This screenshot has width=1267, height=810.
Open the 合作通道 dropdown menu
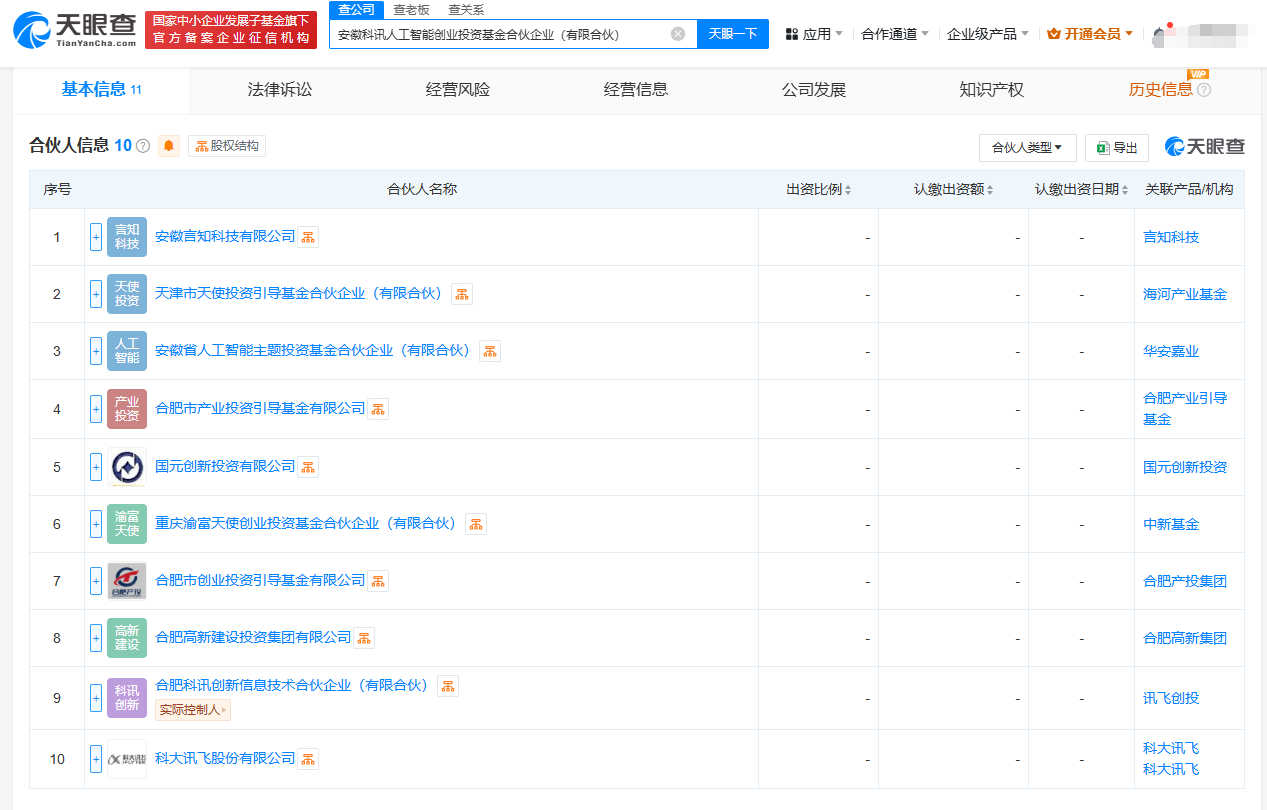[895, 34]
